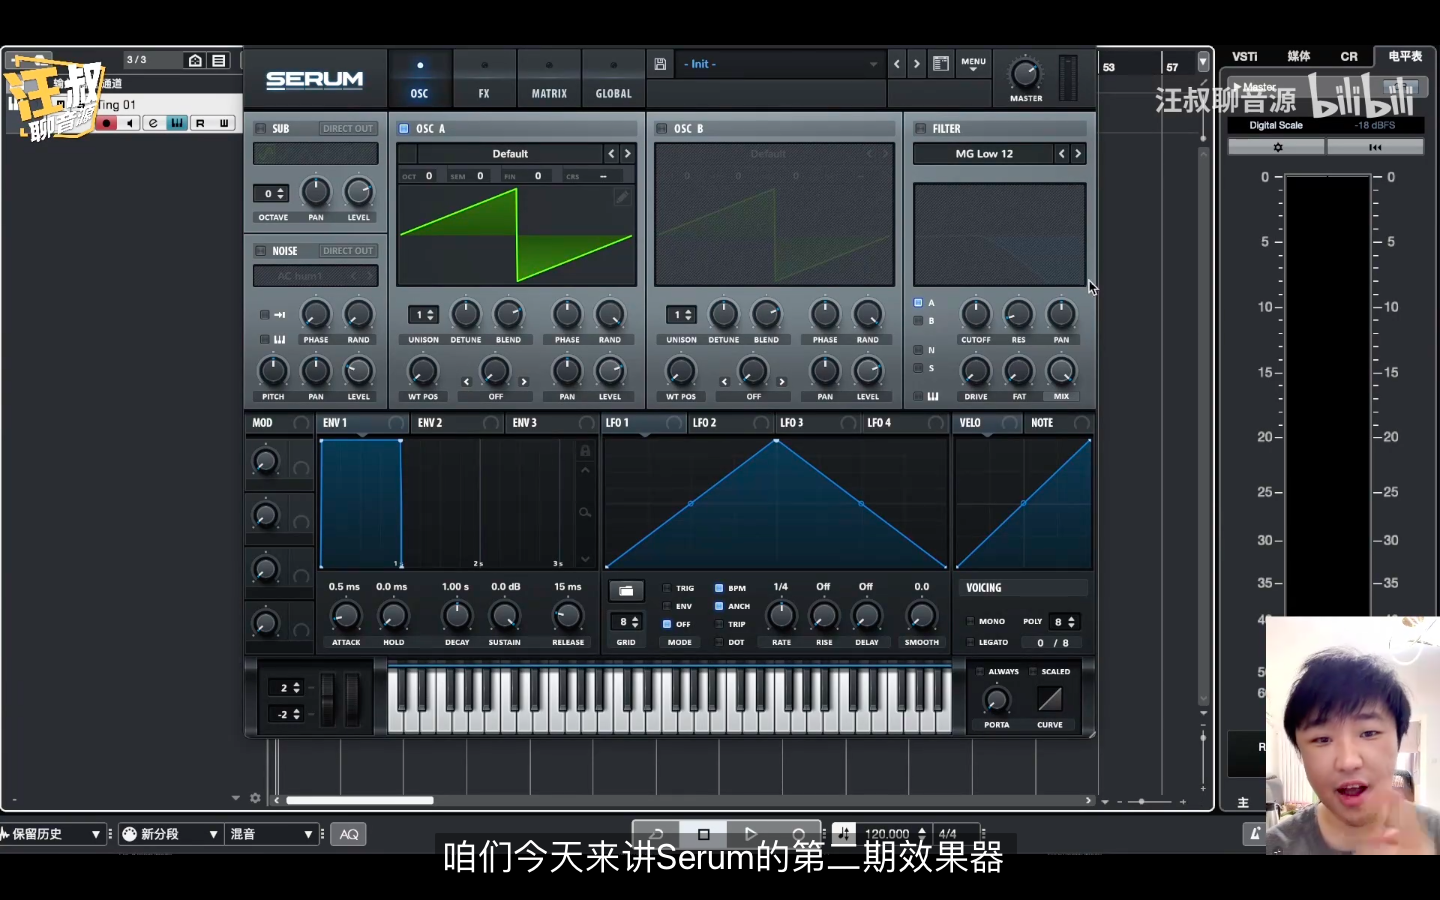Click the LFO smooth knob
This screenshot has height=900, width=1440.
tap(921, 616)
